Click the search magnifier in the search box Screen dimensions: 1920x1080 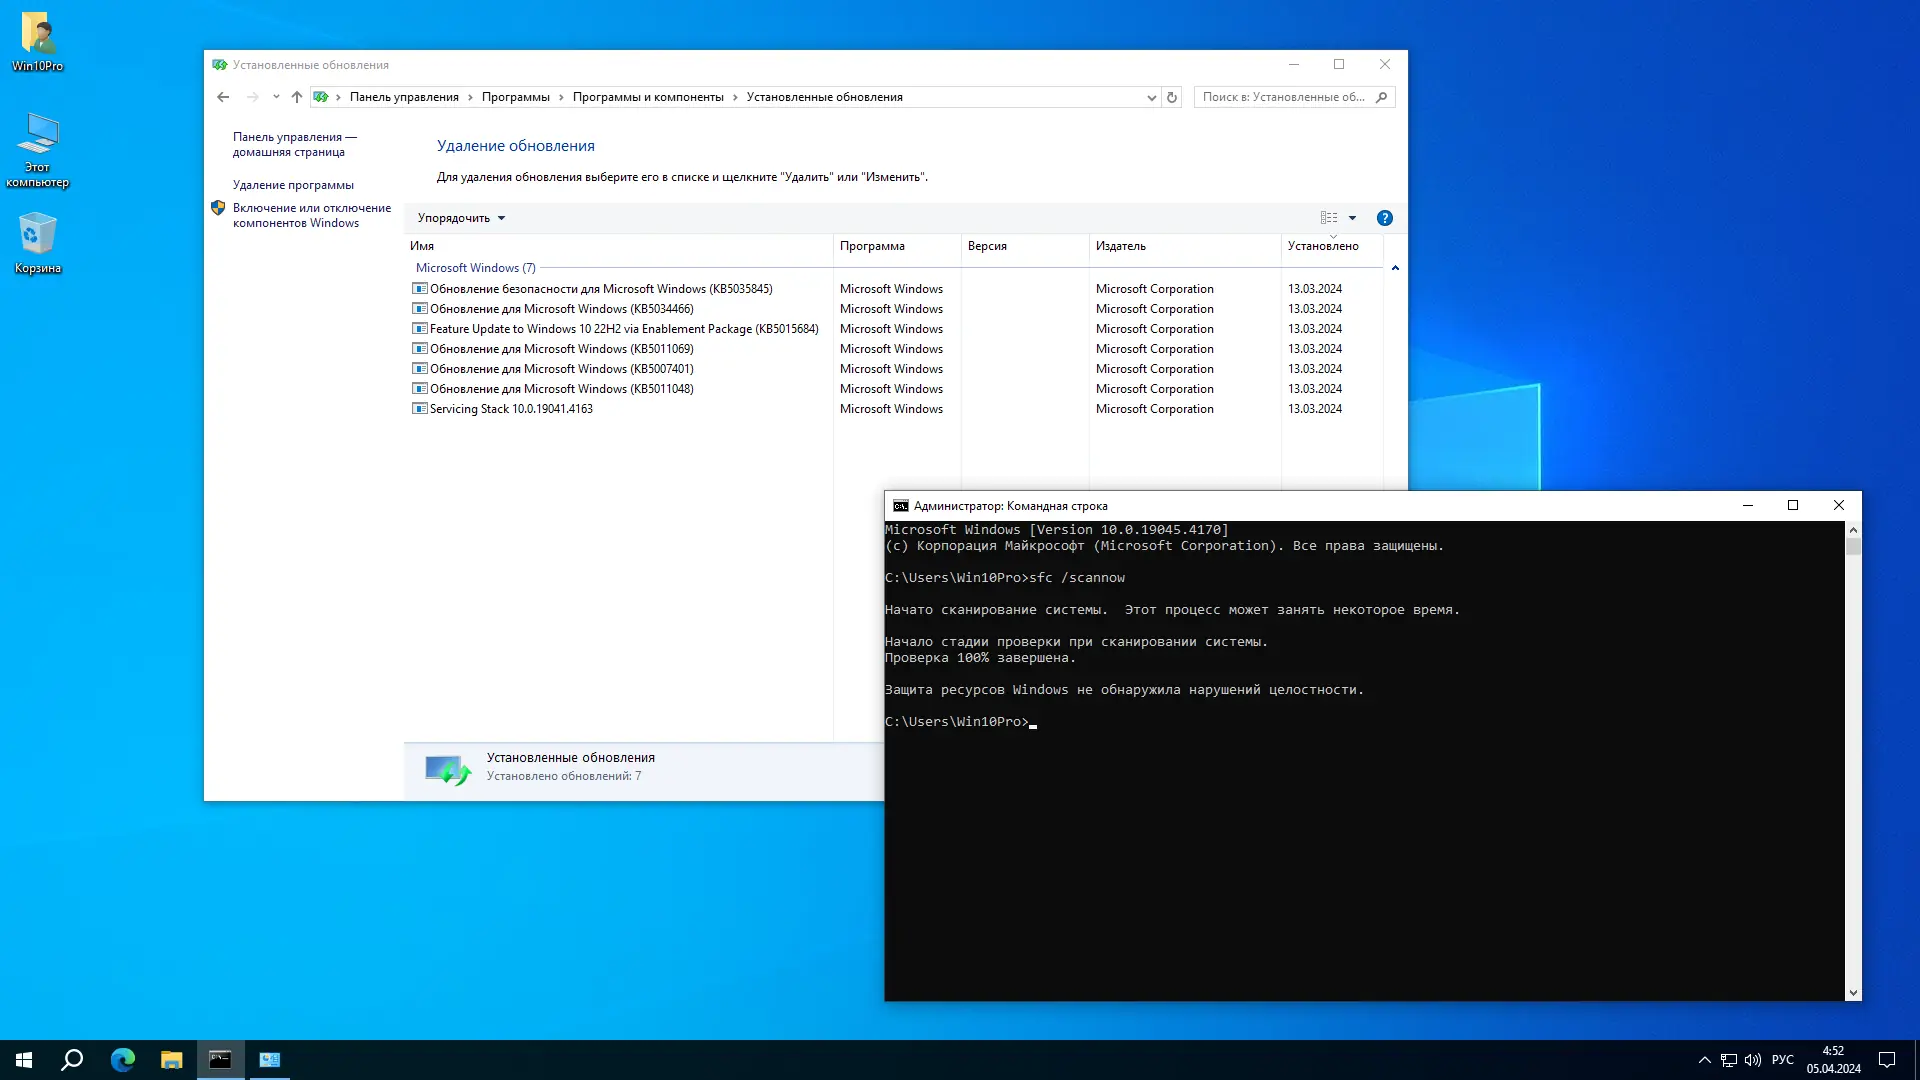tap(1381, 97)
